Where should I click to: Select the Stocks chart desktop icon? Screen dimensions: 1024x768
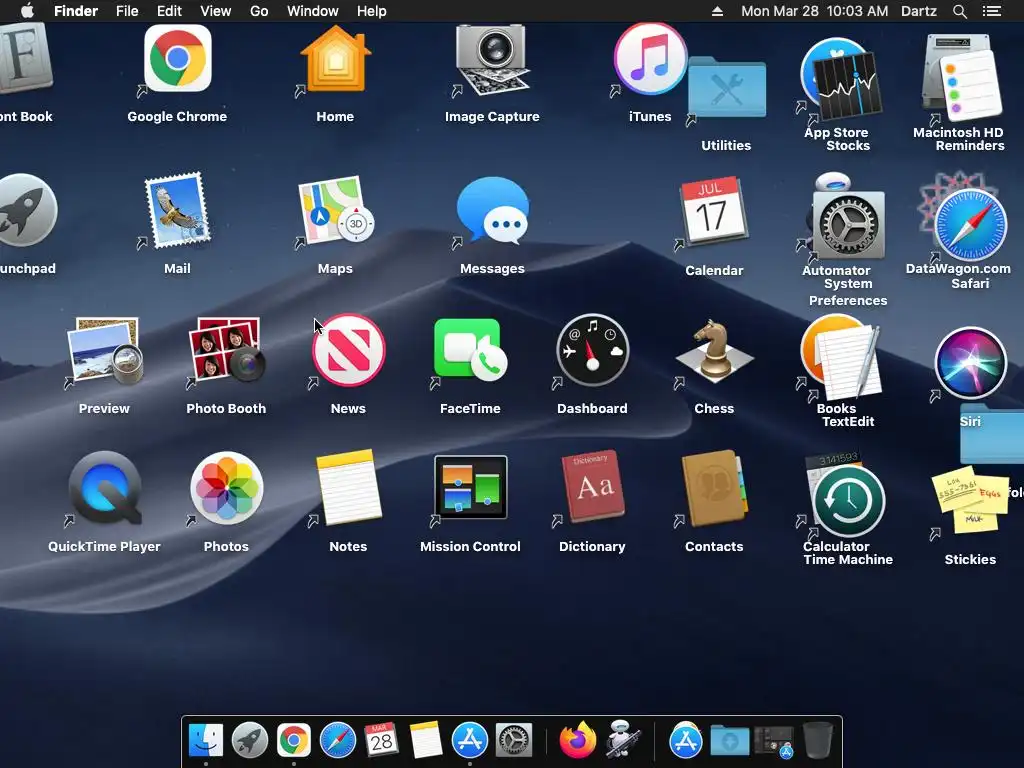pos(850,86)
